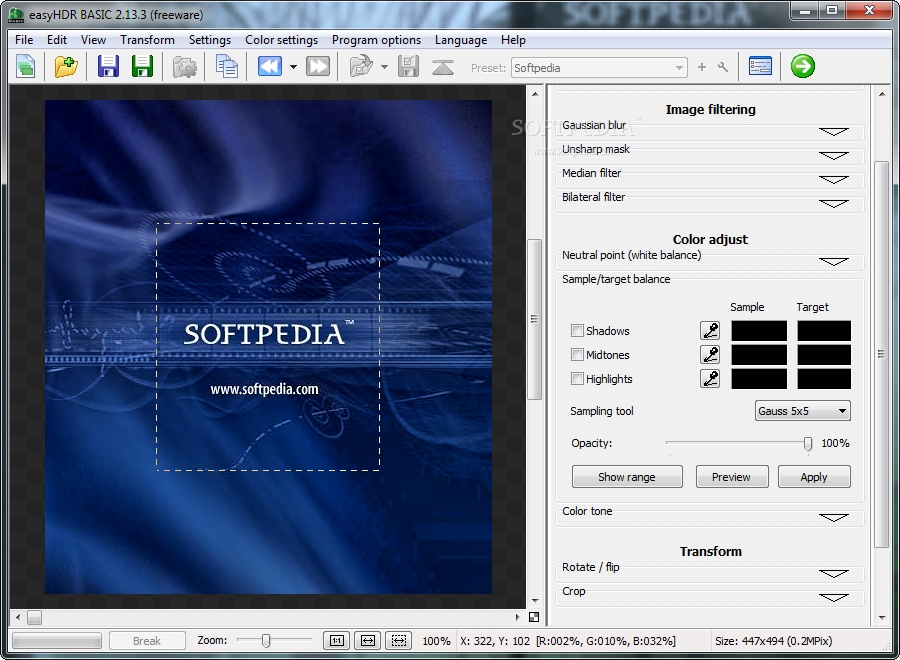Click the Midtones Target color swatch
Viewport: 900px width, 660px height.
824,355
